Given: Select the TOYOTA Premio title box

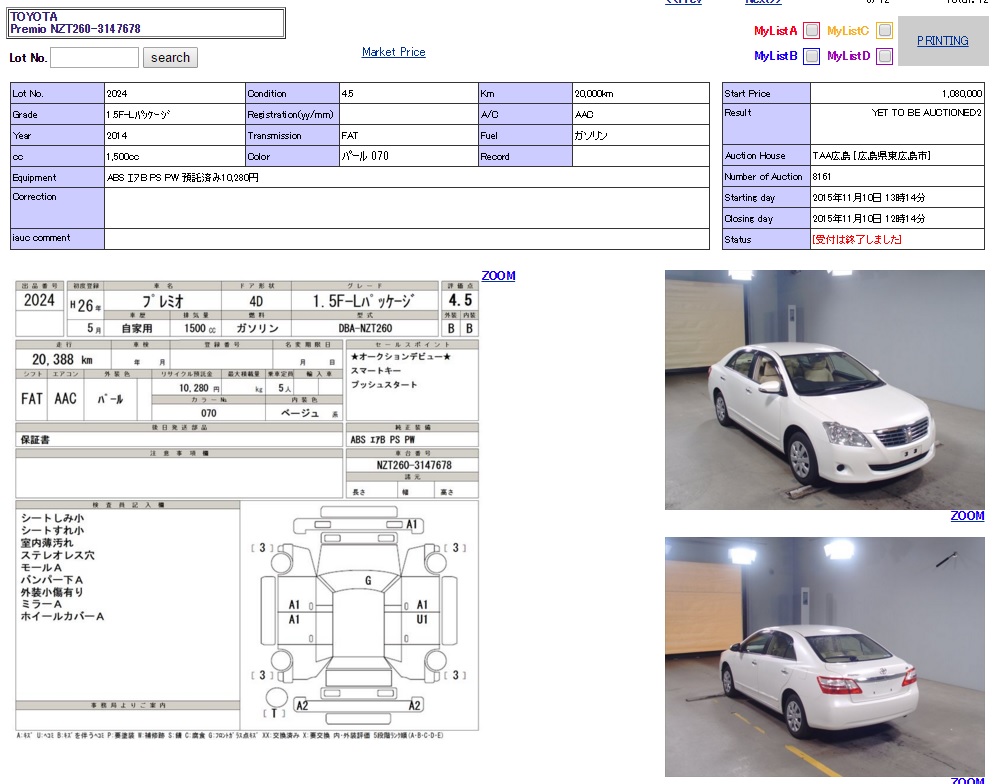Looking at the screenshot, I should [146, 23].
